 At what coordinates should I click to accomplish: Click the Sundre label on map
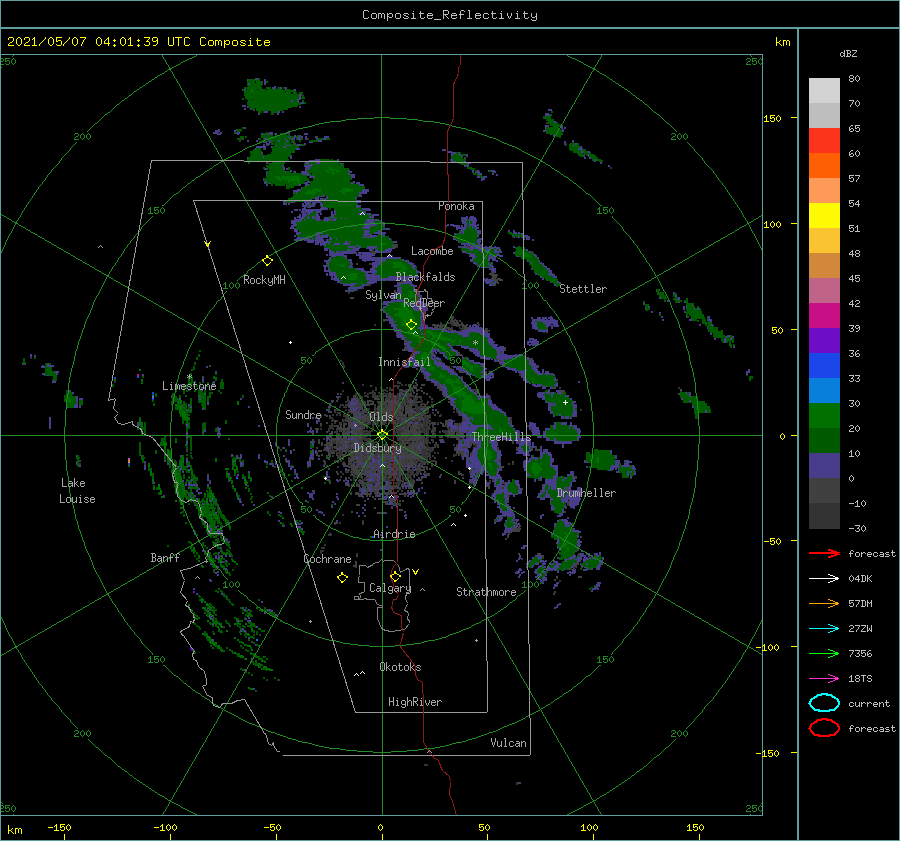303,415
